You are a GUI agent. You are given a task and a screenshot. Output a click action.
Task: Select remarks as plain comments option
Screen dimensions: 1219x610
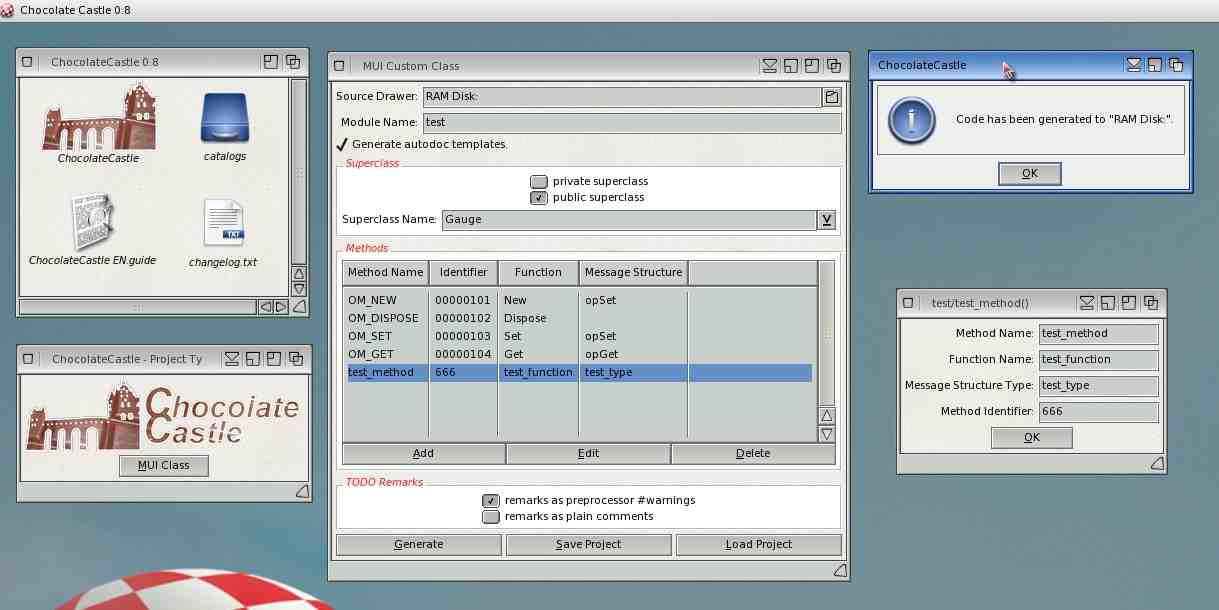(x=490, y=517)
